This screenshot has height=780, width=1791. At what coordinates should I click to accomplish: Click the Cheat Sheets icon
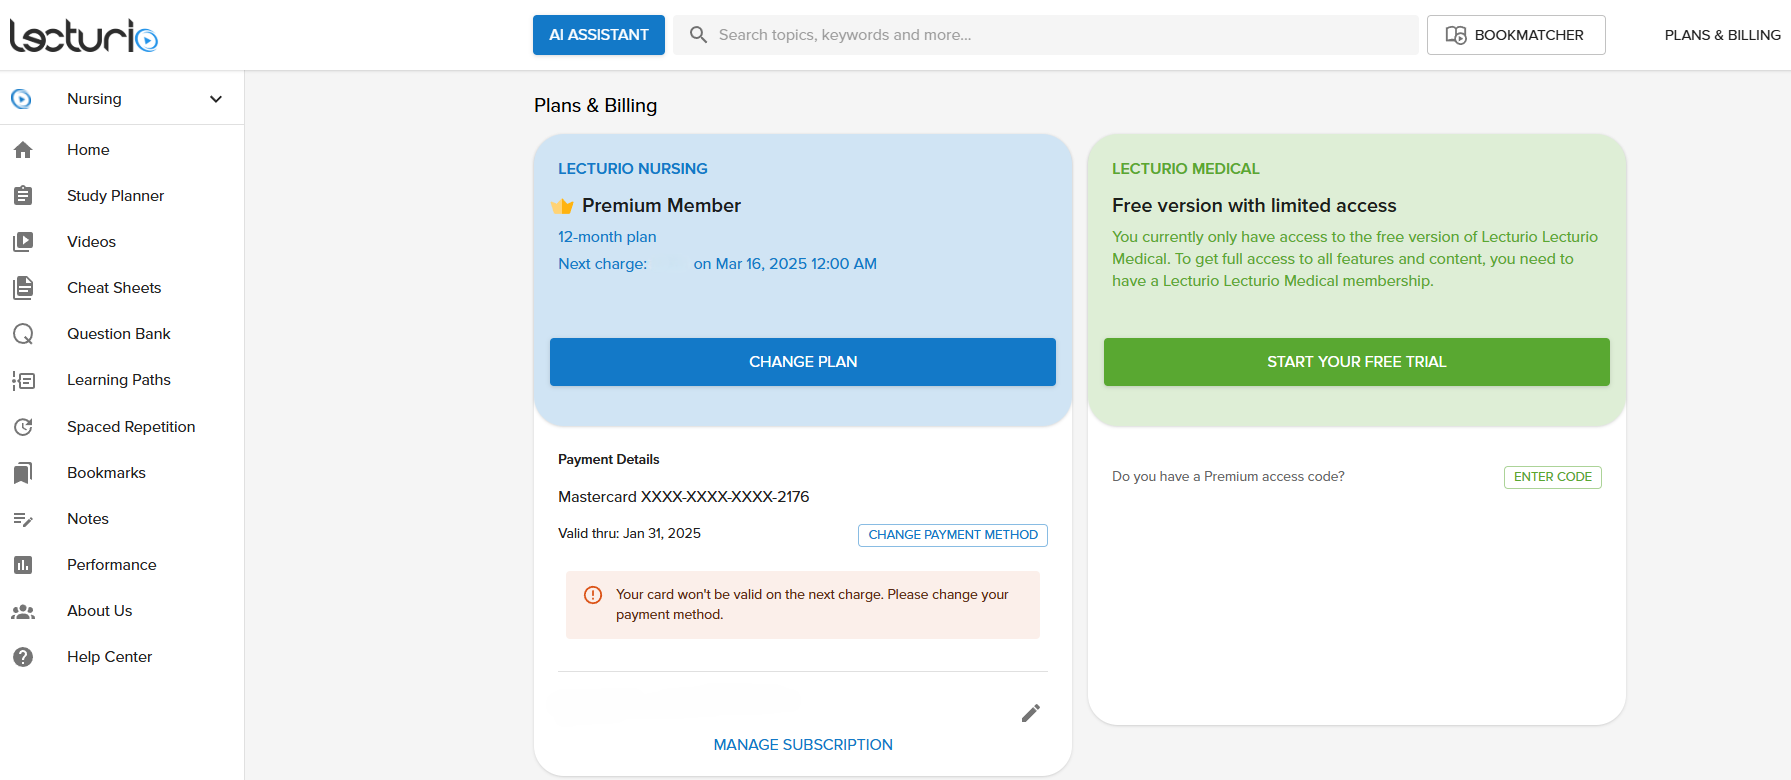tap(24, 287)
